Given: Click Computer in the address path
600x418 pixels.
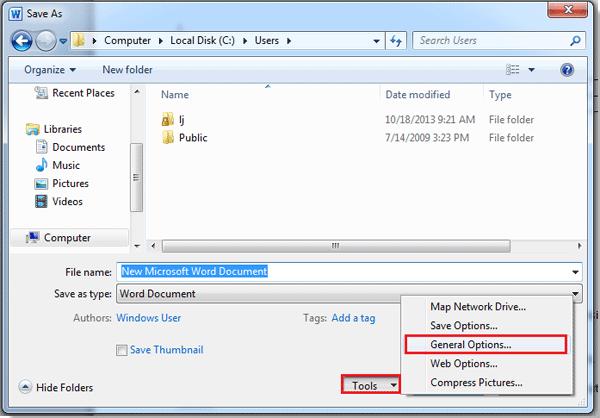Looking at the screenshot, I should pos(127,41).
